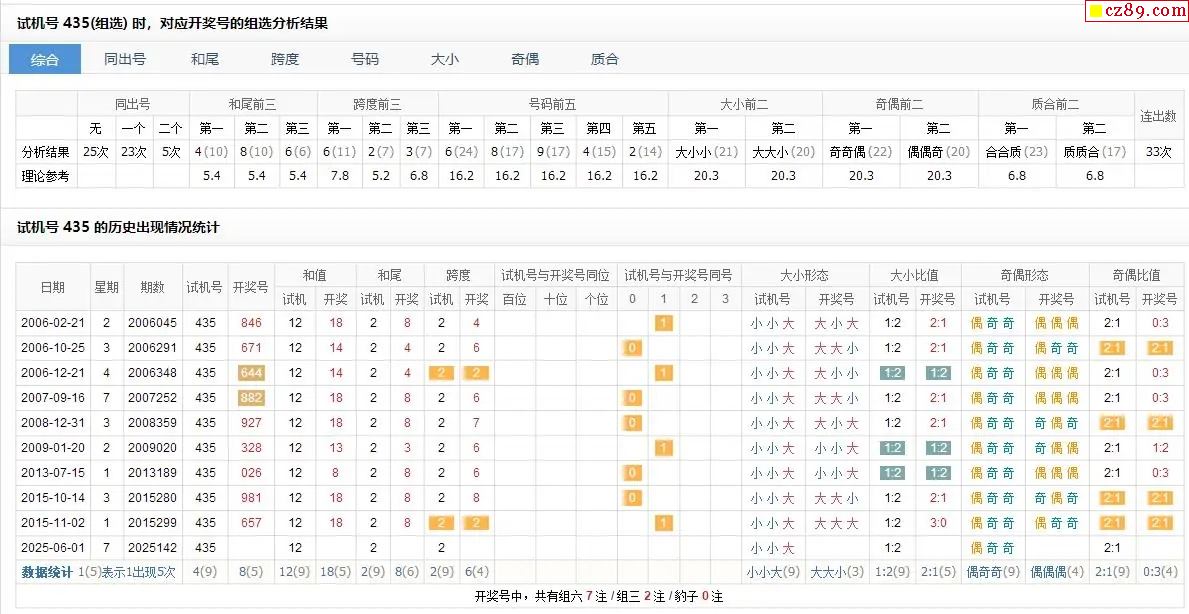Click issue number 2015280

click(152, 498)
